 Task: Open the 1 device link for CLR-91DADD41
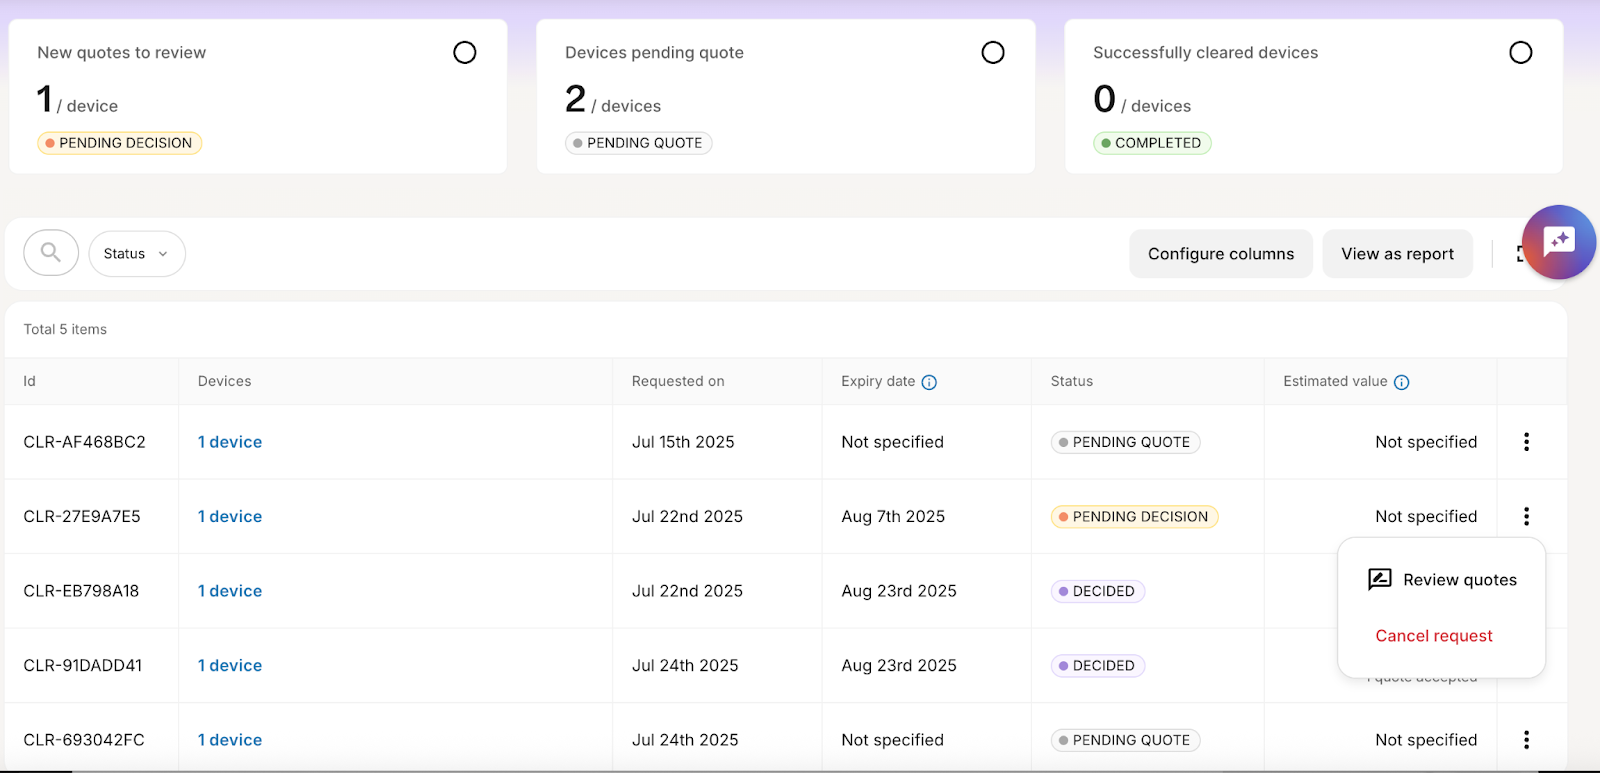(230, 666)
